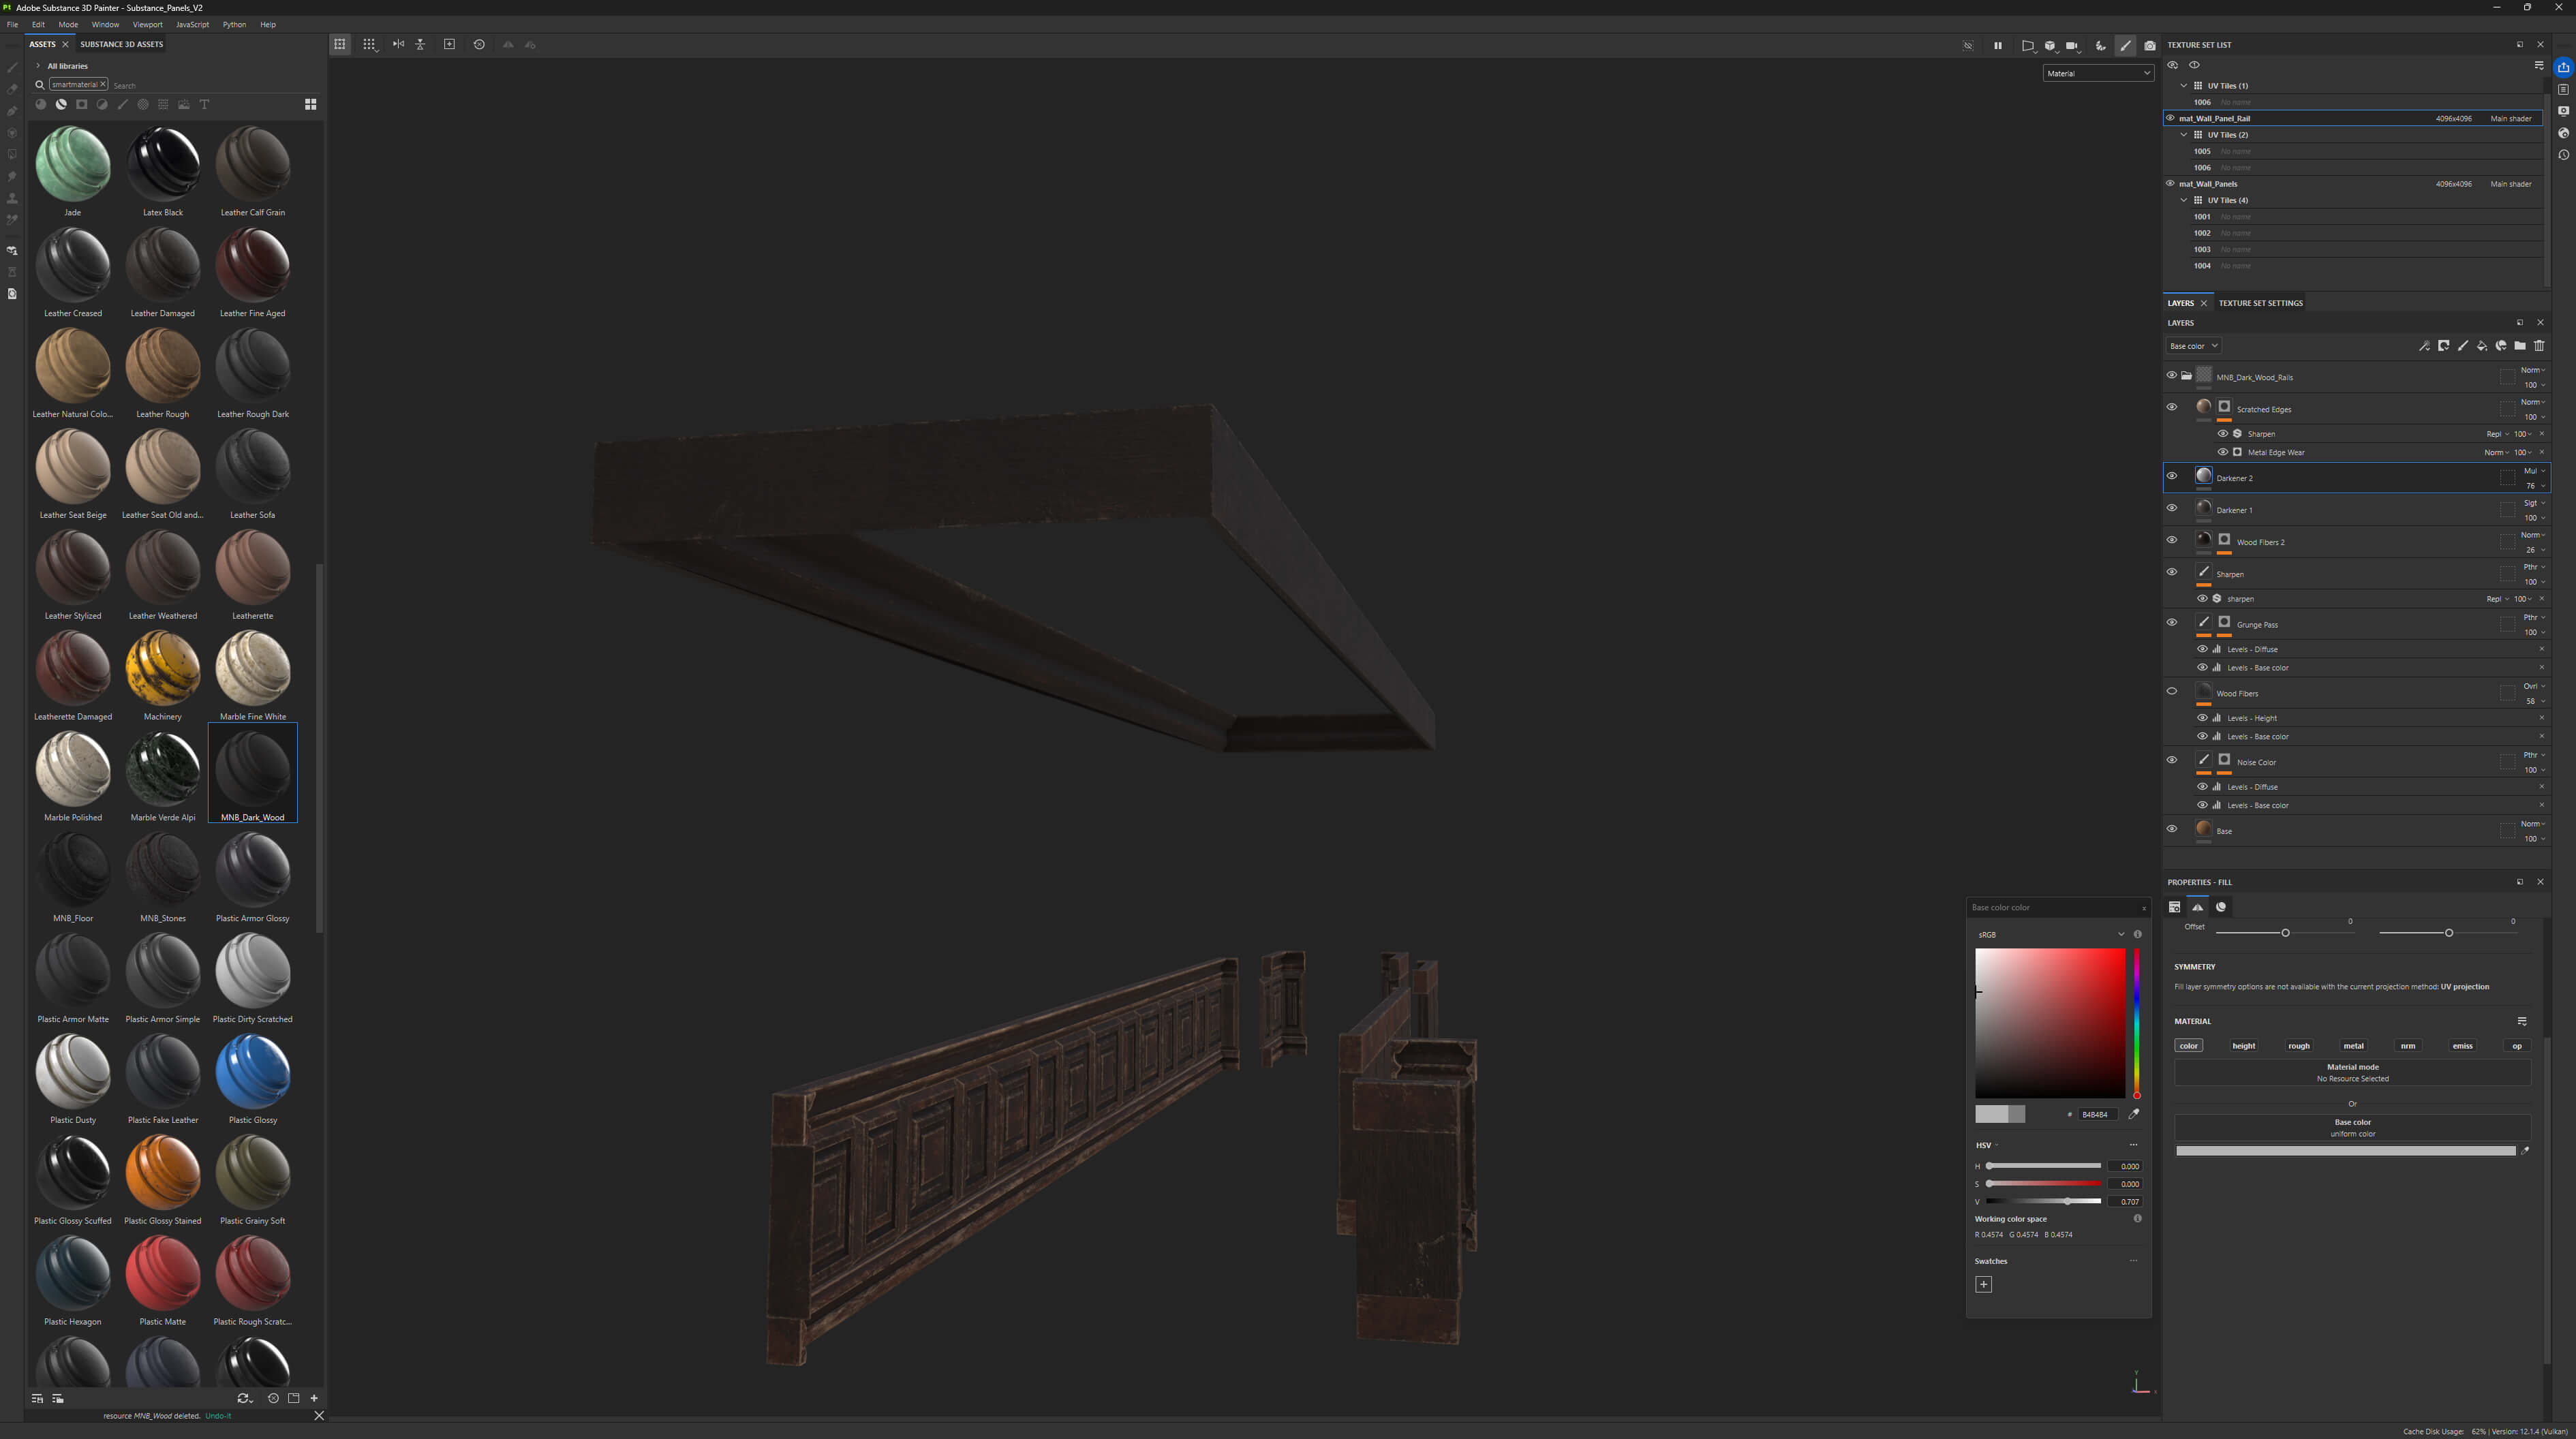
Task: Collapse UV Tiles (4) under mat_Wall_Panels
Action: click(x=2184, y=200)
